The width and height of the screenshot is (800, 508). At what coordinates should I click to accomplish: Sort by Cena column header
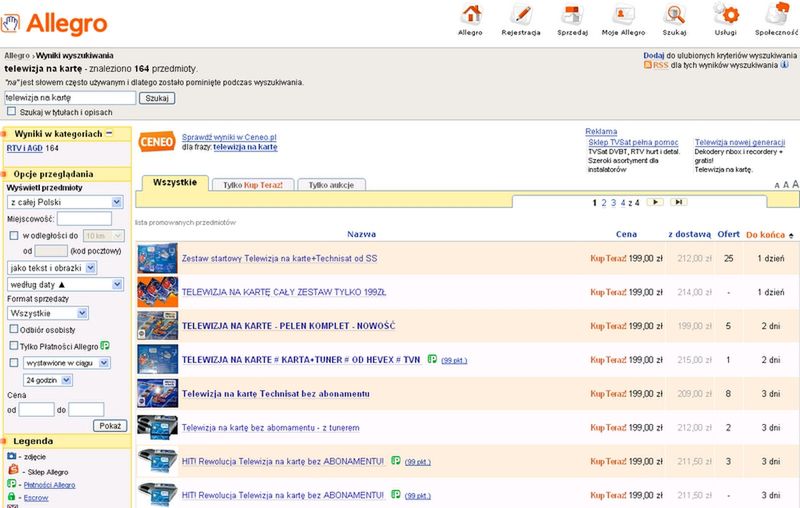[626, 234]
